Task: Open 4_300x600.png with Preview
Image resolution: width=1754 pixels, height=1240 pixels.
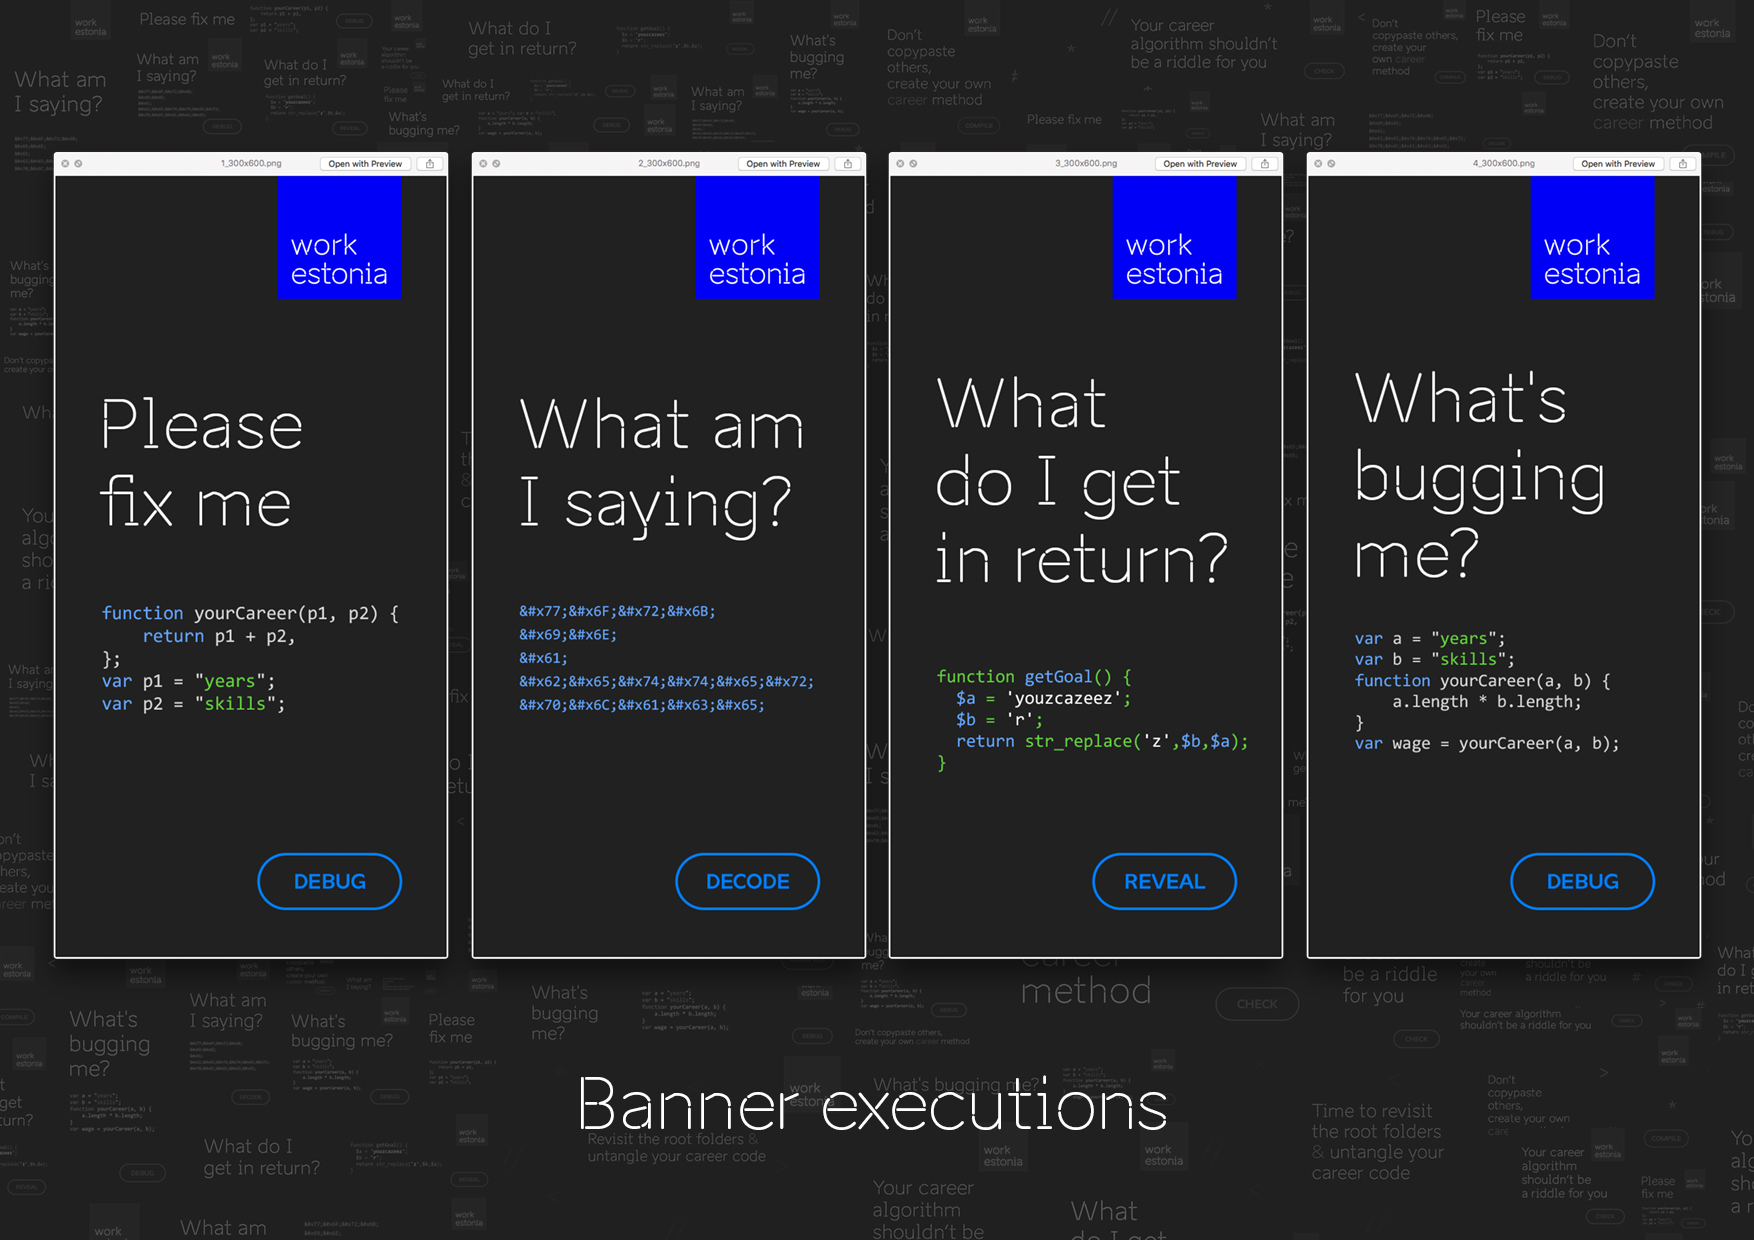Action: click(x=1618, y=164)
